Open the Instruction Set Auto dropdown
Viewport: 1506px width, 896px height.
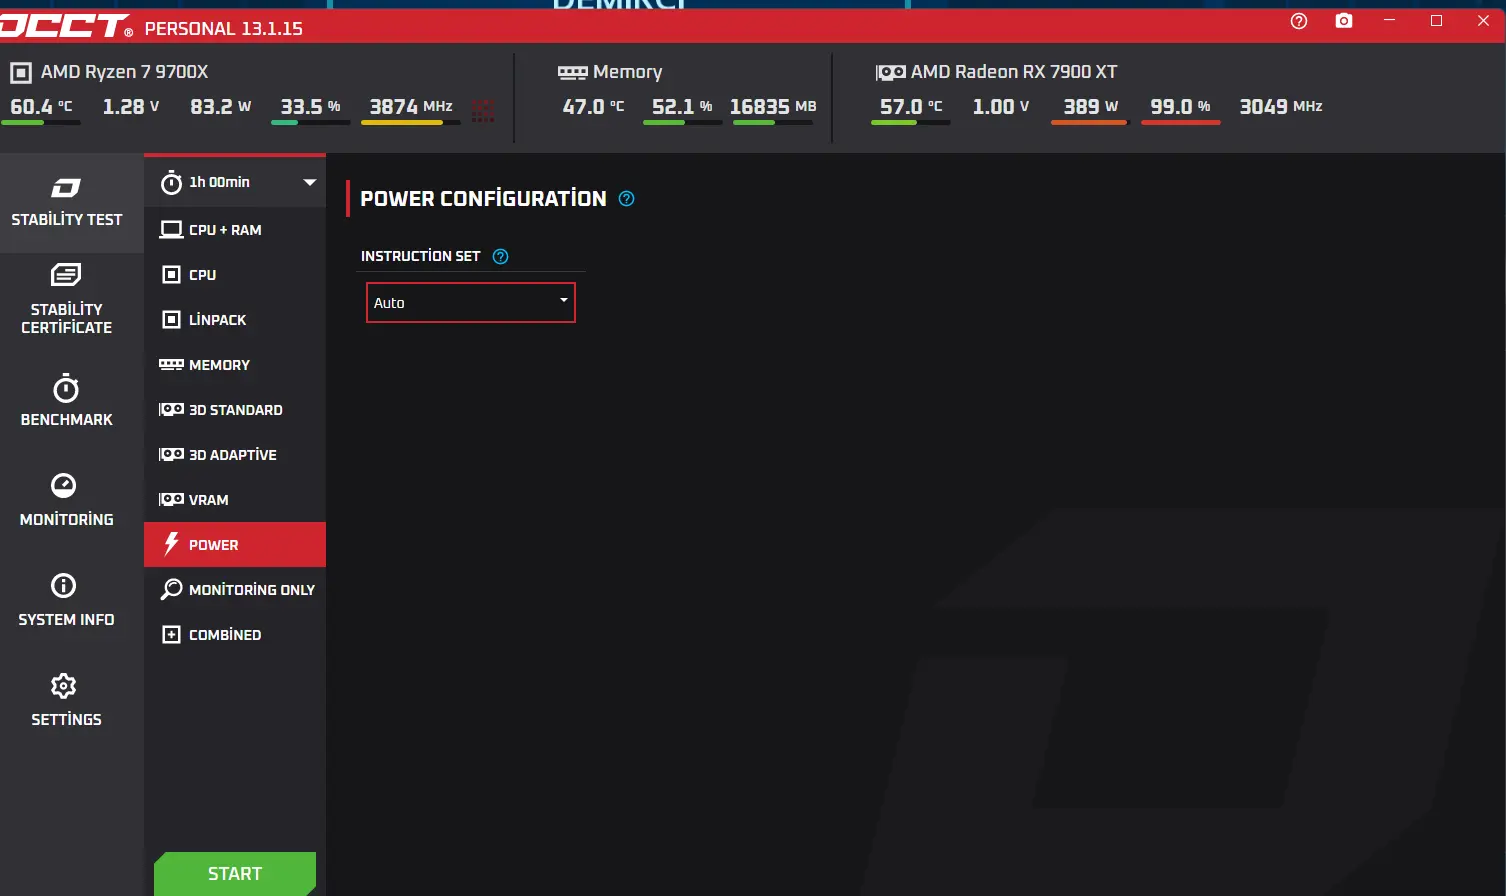click(471, 303)
